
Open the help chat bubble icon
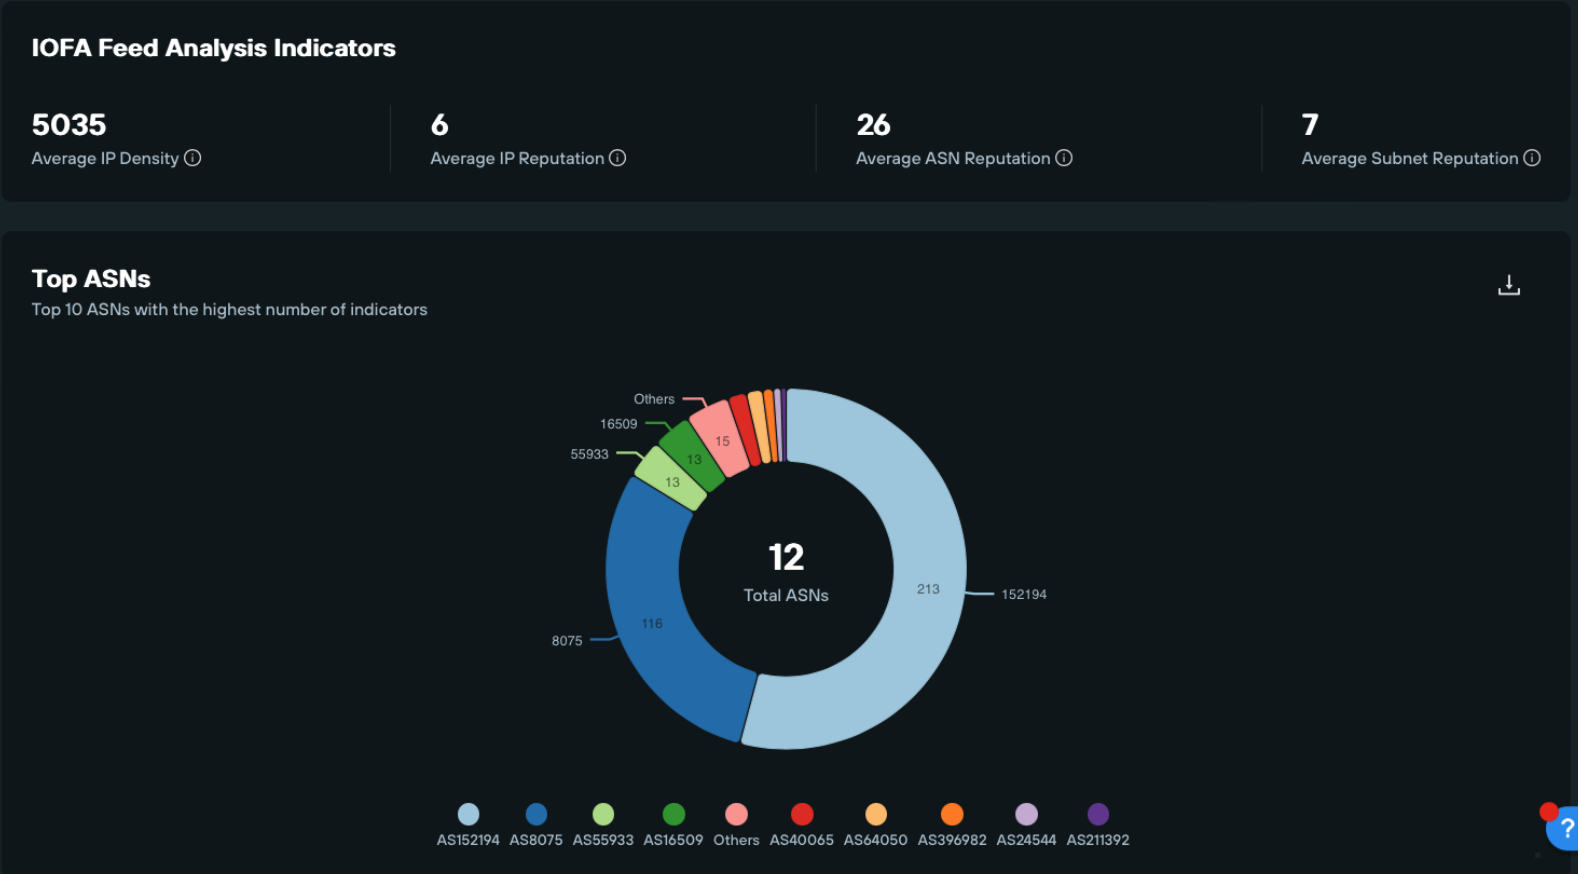point(1563,828)
